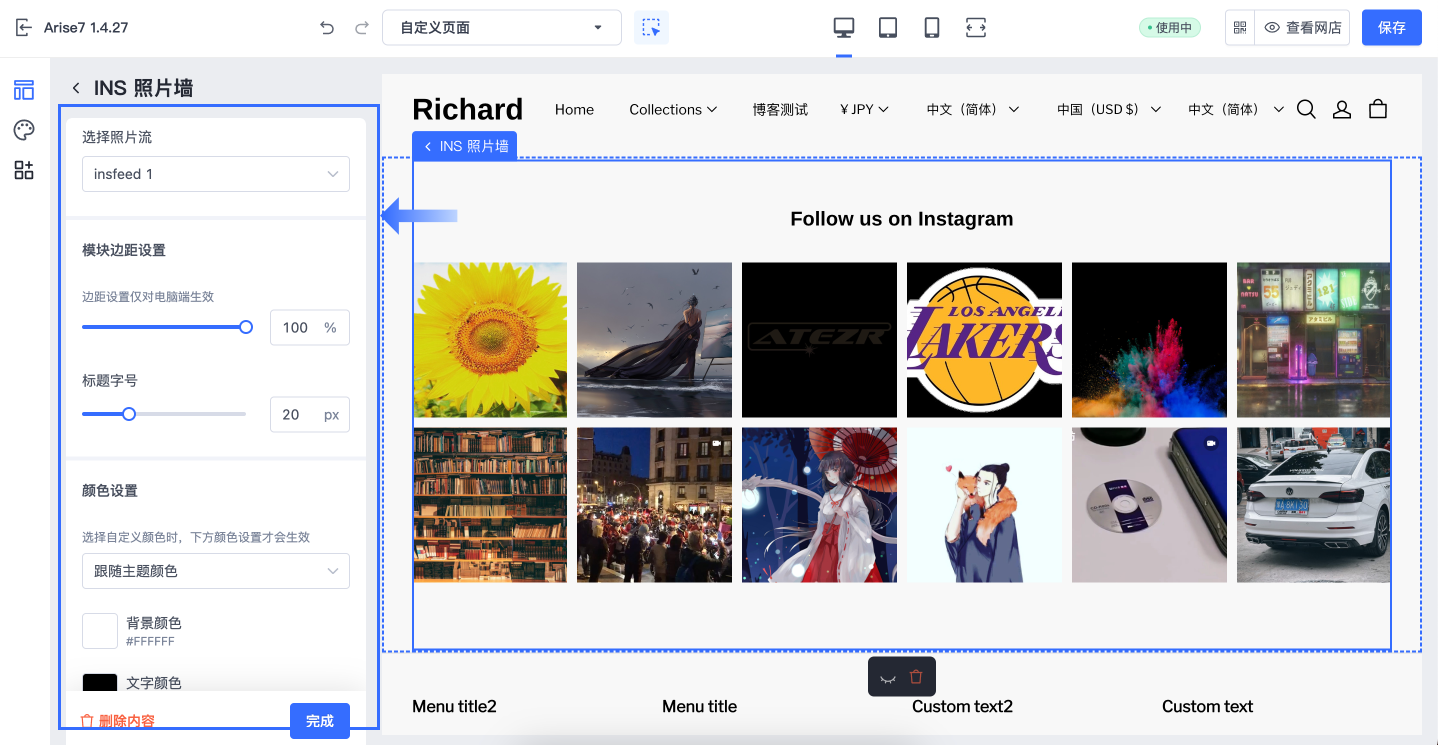
Task: Open the QR code preview icon
Action: pyautogui.click(x=1240, y=28)
